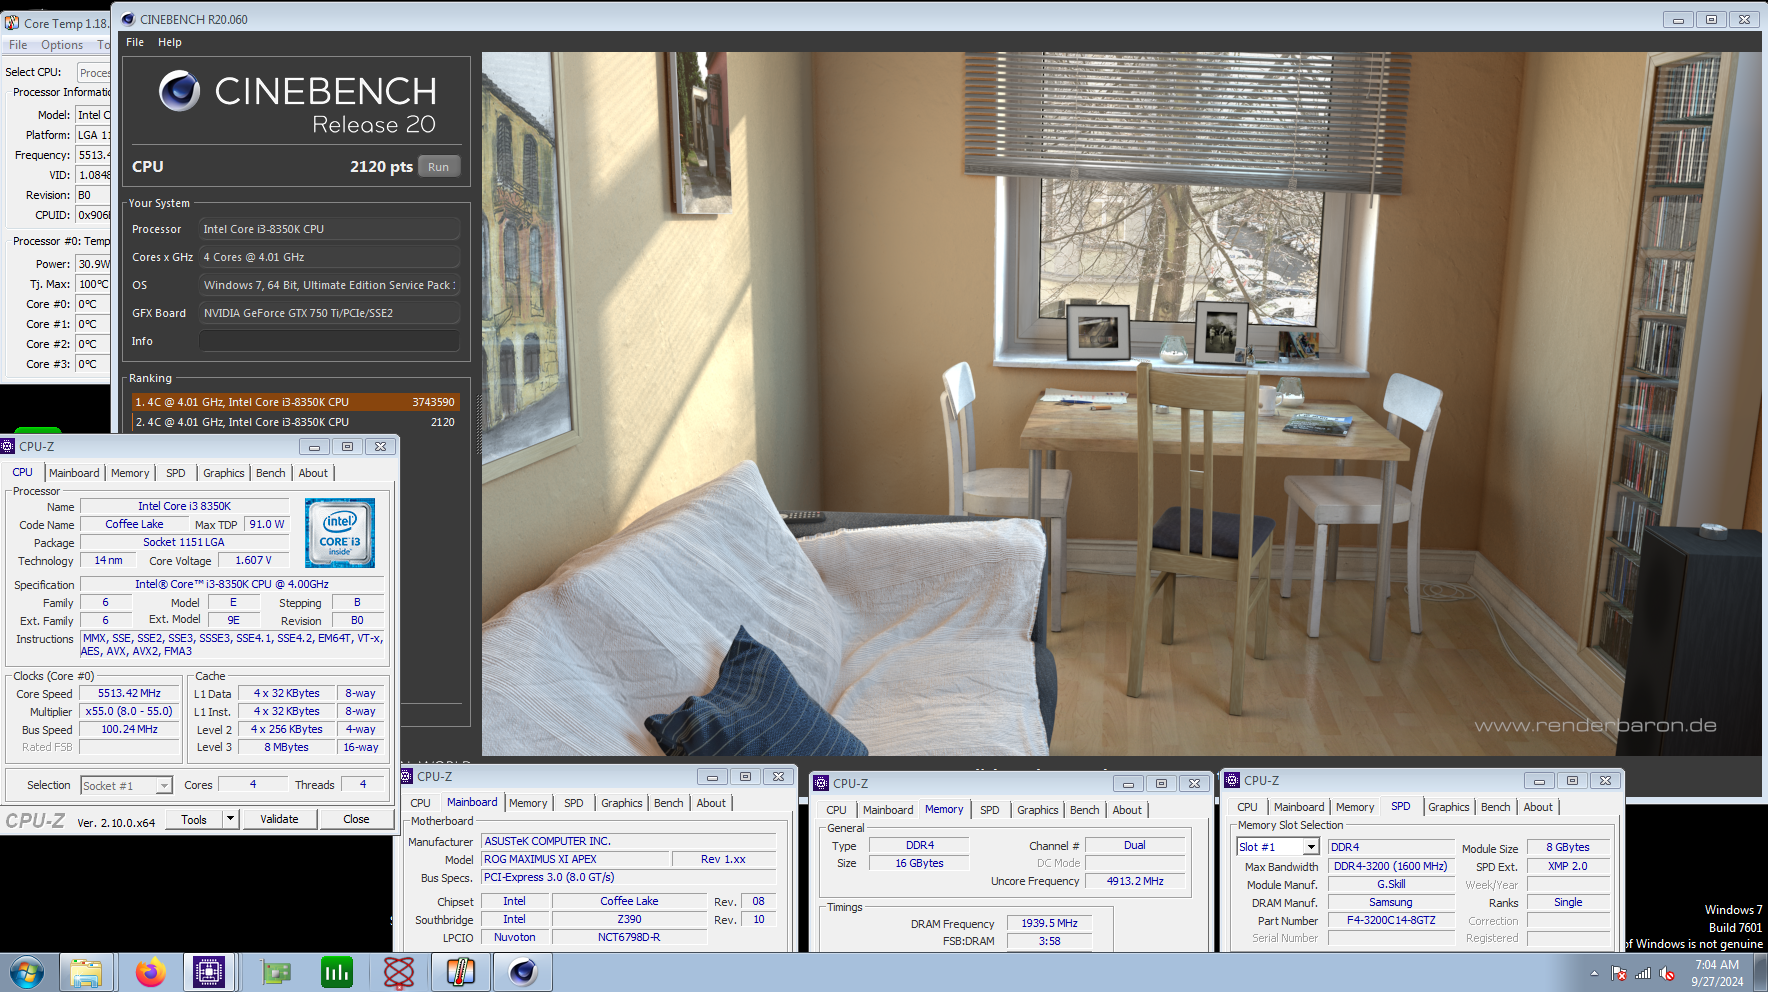Select Memory tab in CPU-Z SPD window

(1355, 807)
